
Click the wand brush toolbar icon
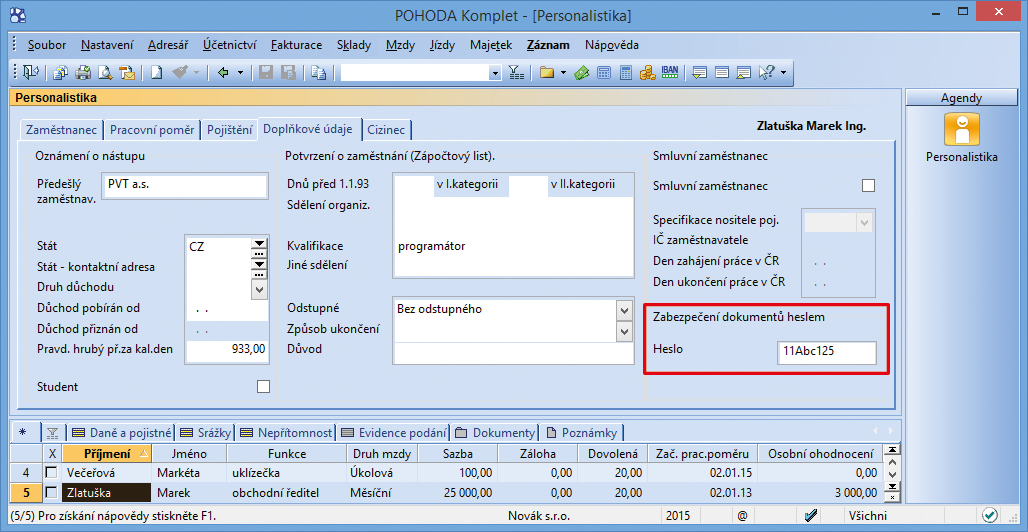[180, 73]
